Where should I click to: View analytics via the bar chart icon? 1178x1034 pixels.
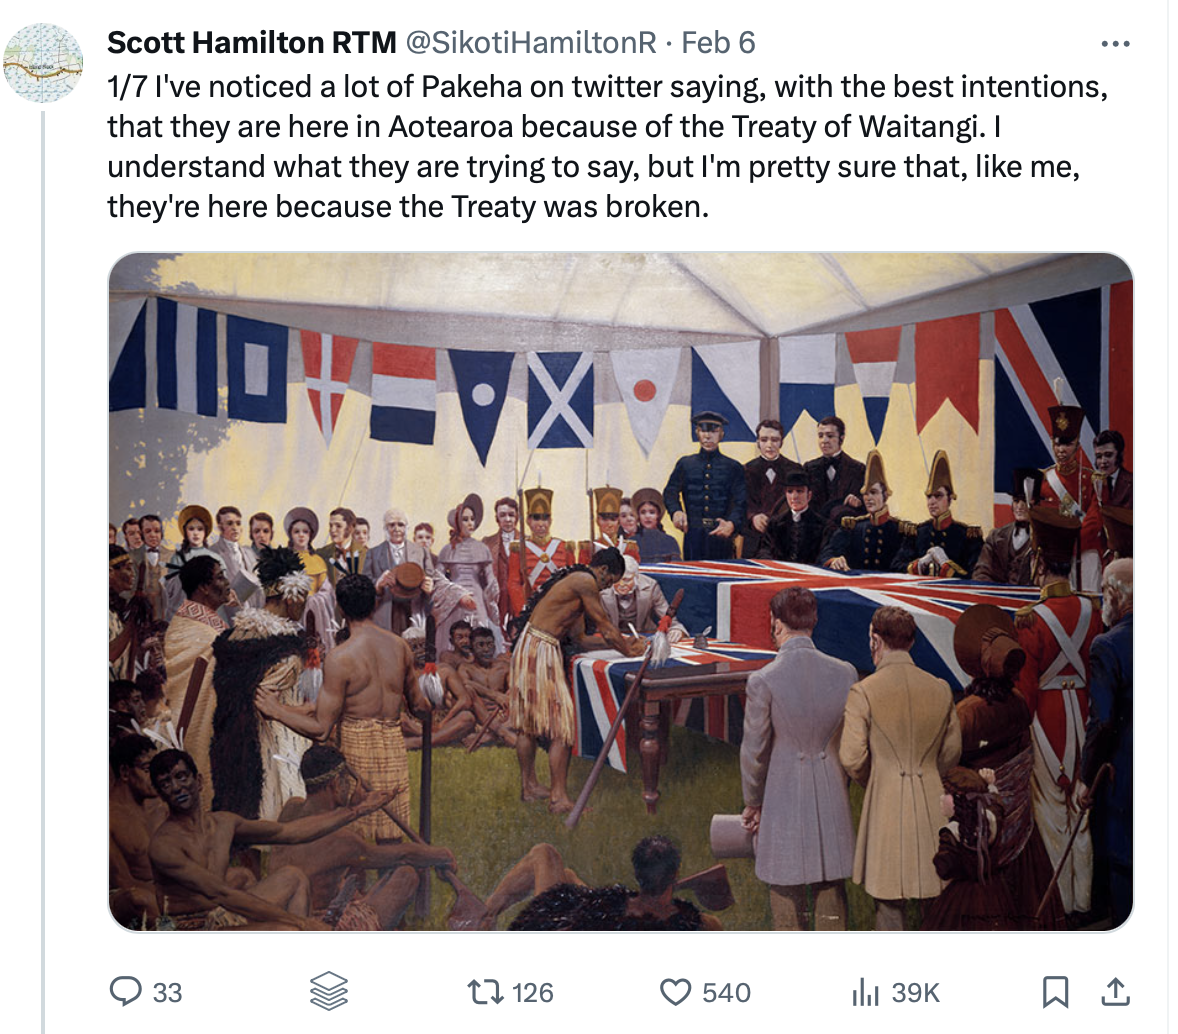click(x=865, y=992)
